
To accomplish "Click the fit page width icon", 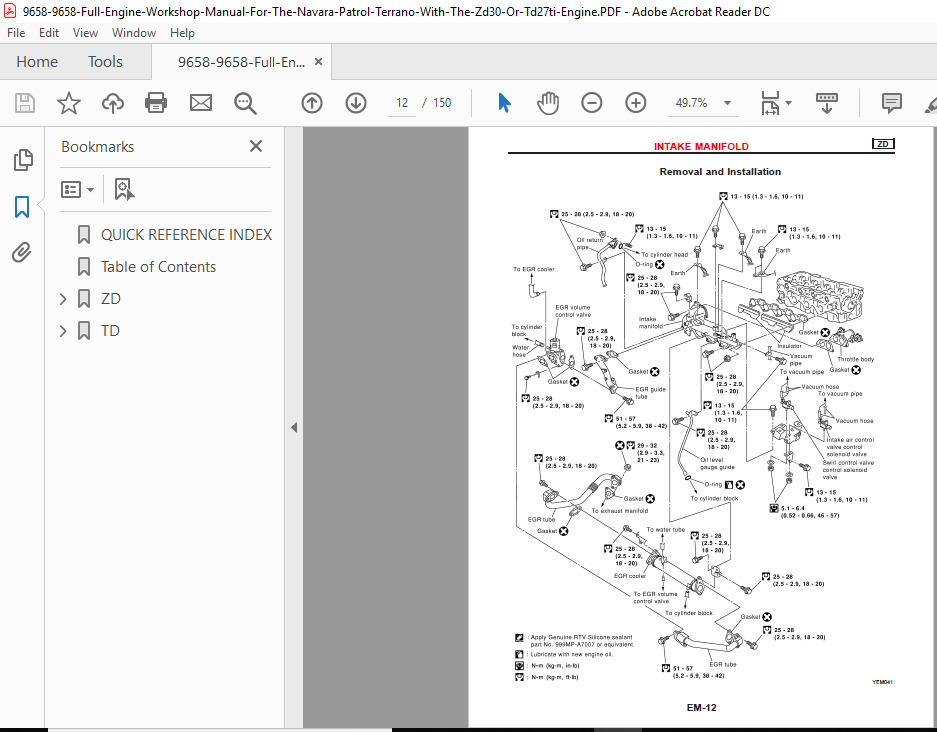I will 770,103.
